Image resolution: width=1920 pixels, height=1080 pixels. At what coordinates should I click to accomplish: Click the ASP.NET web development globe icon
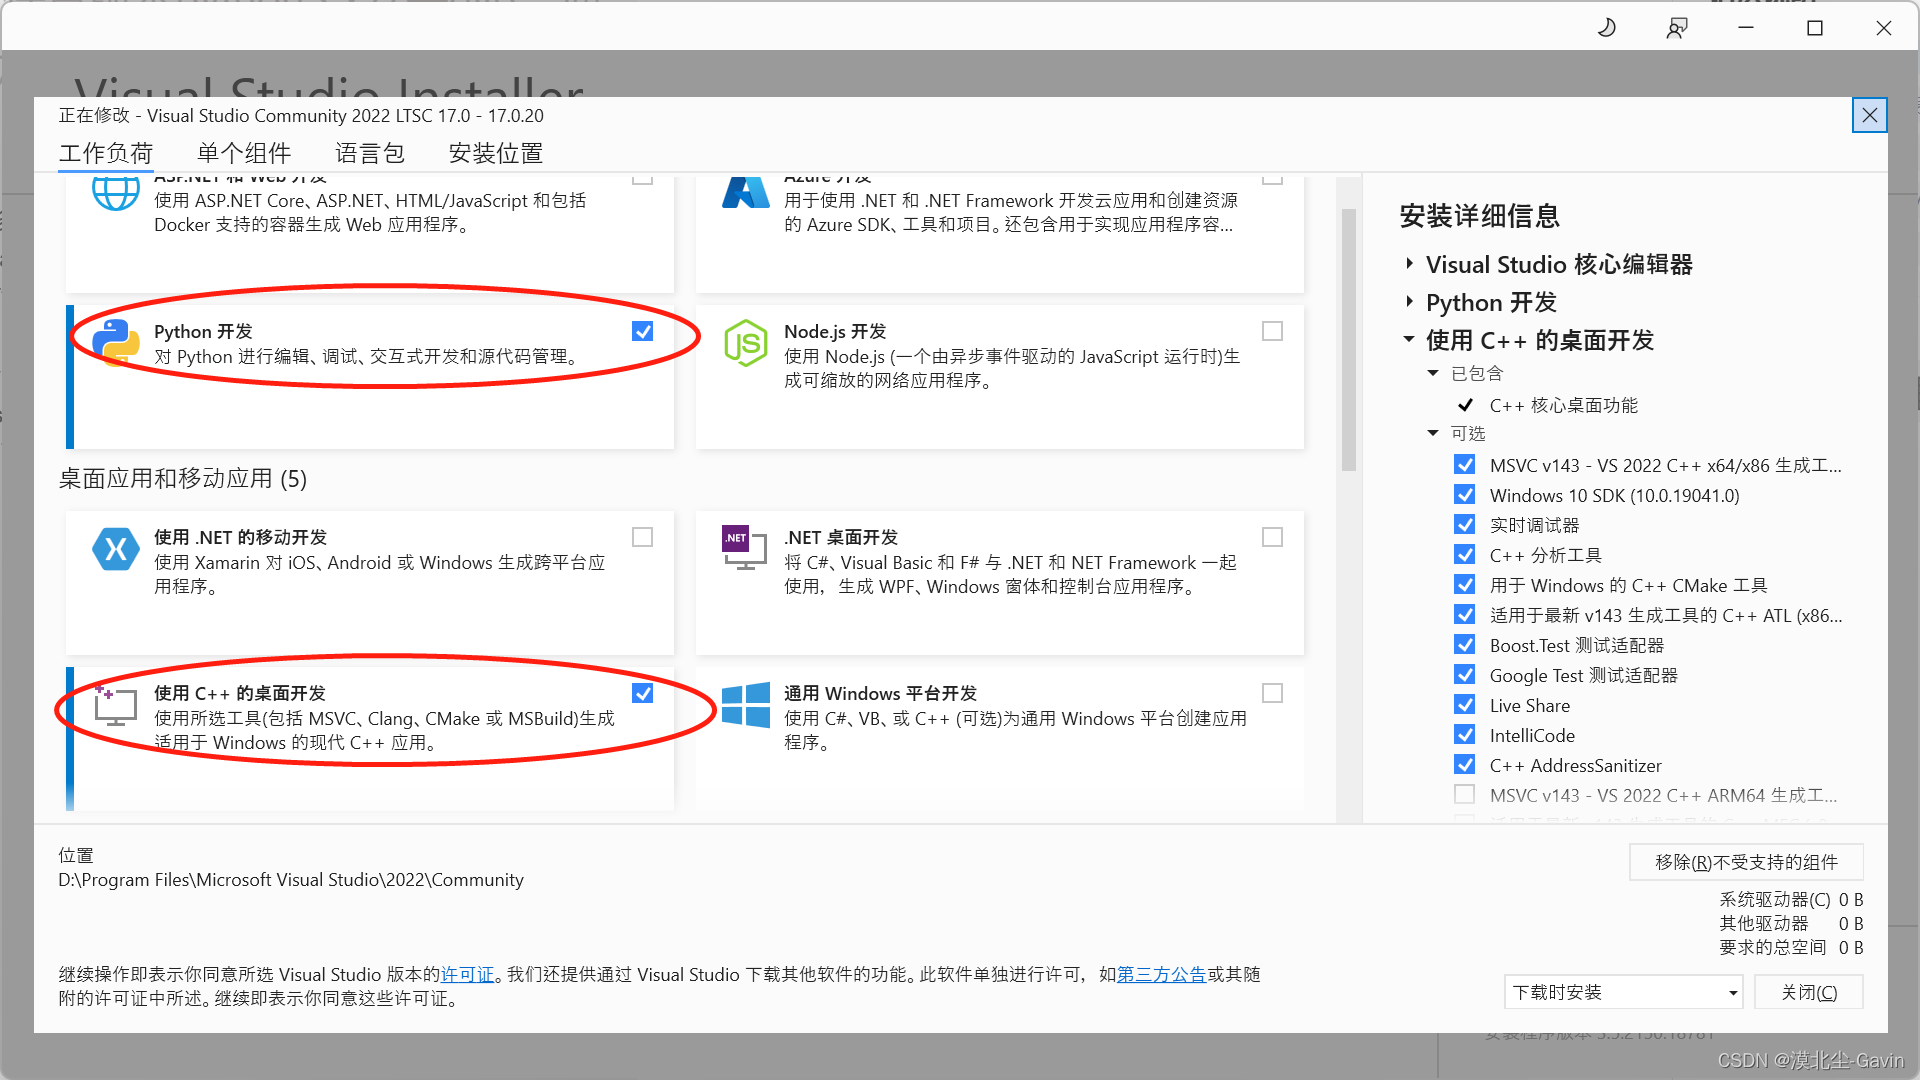click(116, 193)
